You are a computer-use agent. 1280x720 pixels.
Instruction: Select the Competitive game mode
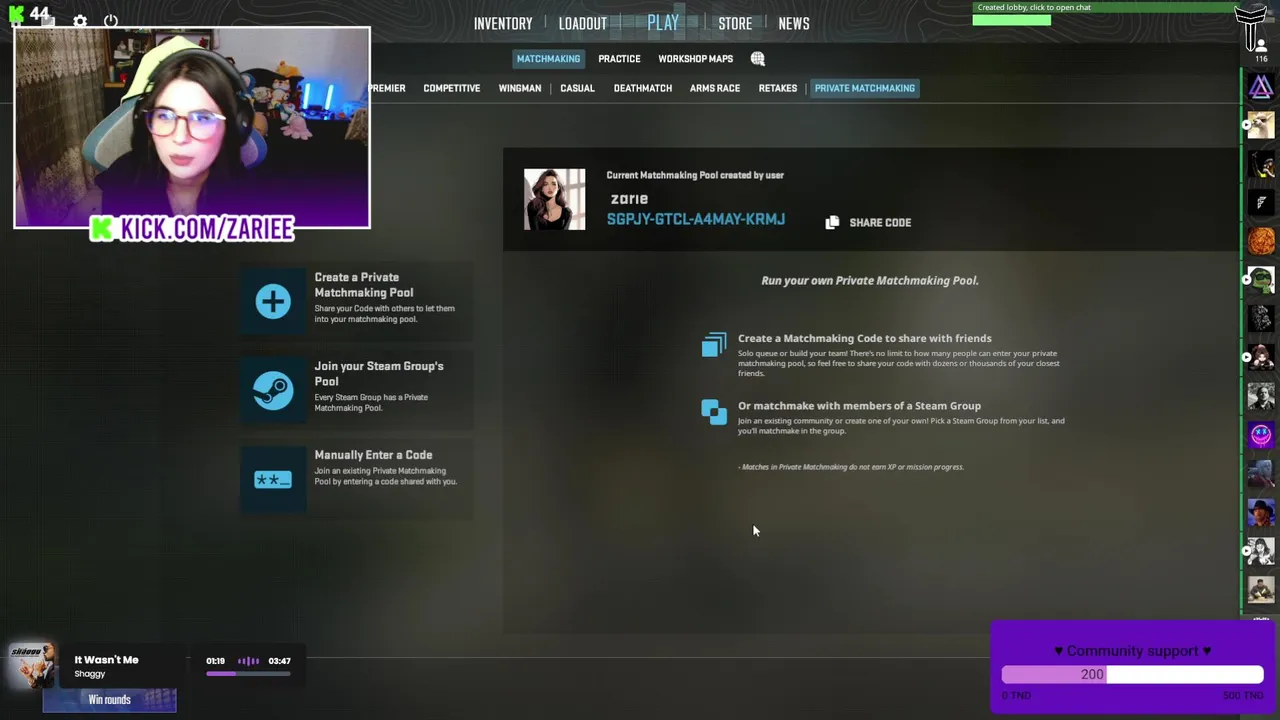452,88
